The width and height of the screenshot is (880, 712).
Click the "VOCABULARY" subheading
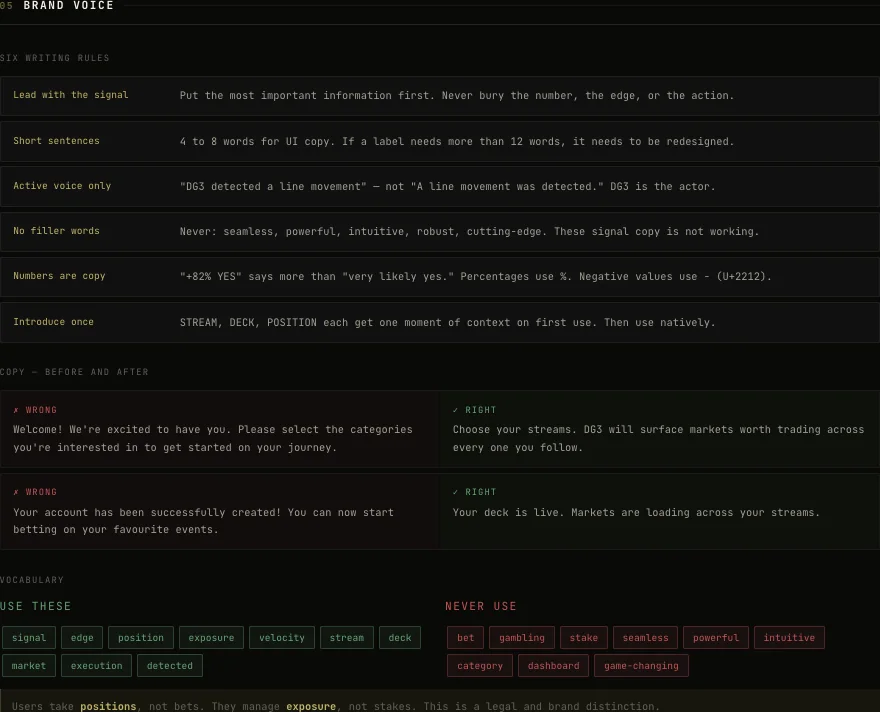(32, 580)
